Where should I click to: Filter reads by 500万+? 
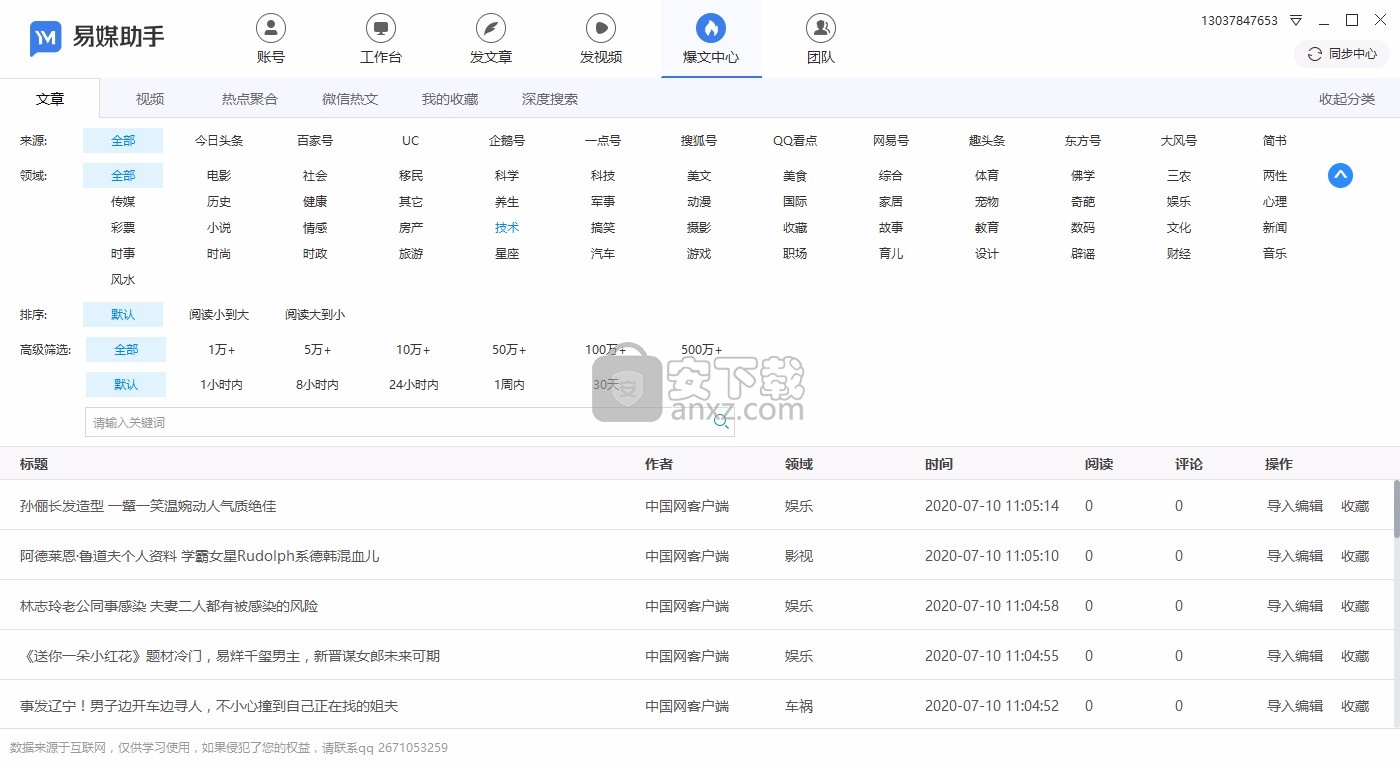[x=702, y=350]
